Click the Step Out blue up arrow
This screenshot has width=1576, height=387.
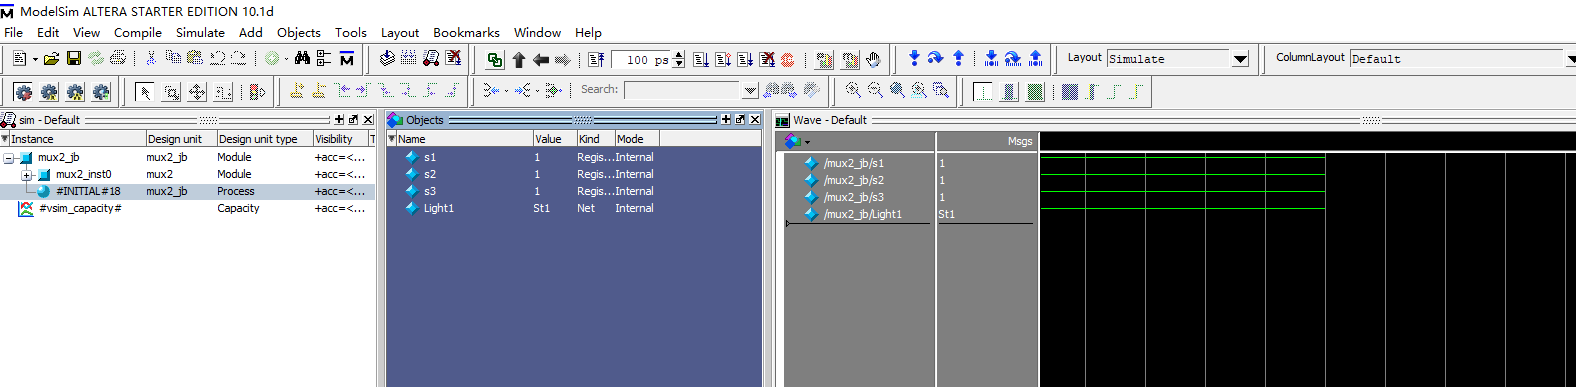(x=958, y=59)
